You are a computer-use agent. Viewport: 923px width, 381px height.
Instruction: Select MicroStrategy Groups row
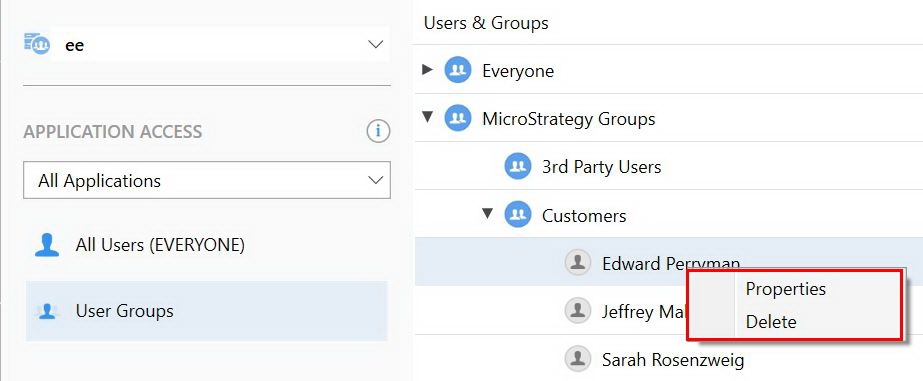pos(669,118)
